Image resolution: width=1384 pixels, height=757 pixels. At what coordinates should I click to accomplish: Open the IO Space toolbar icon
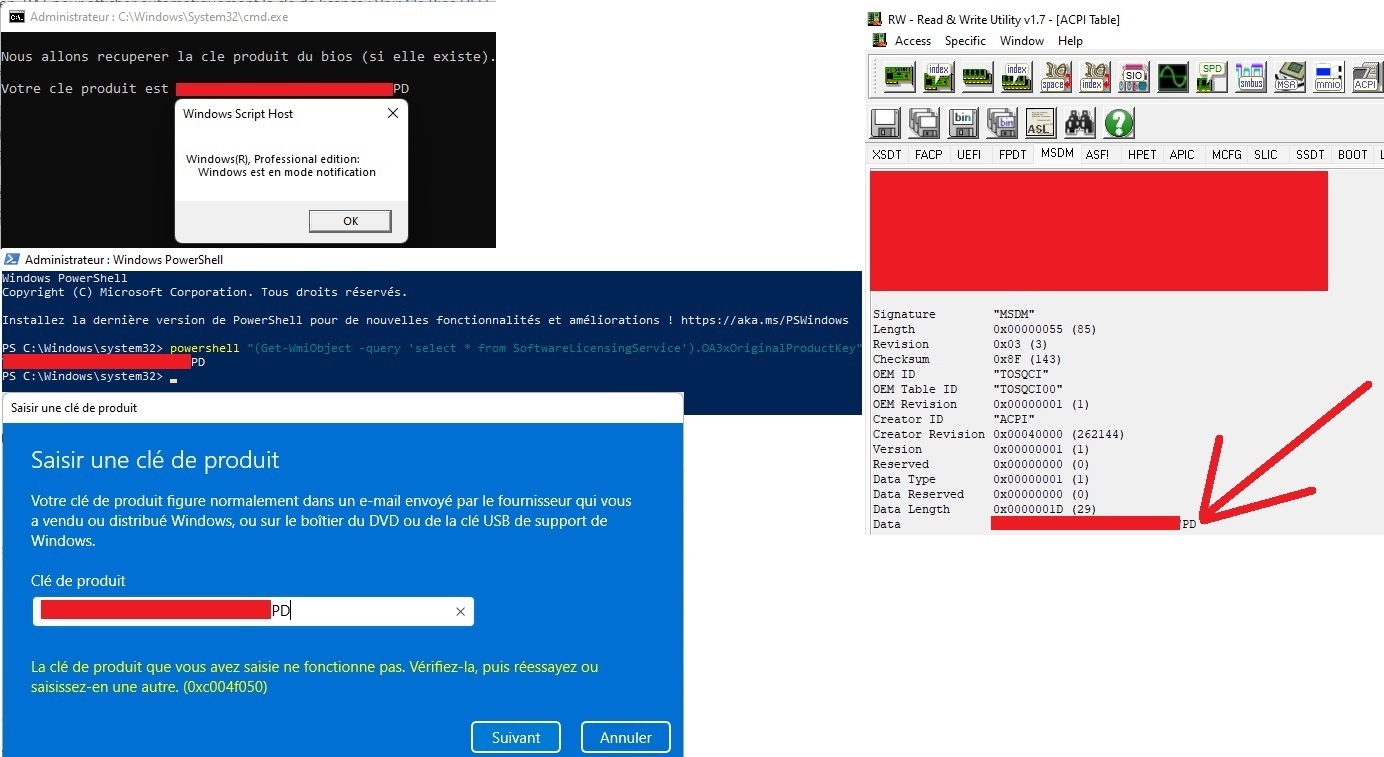point(1055,77)
